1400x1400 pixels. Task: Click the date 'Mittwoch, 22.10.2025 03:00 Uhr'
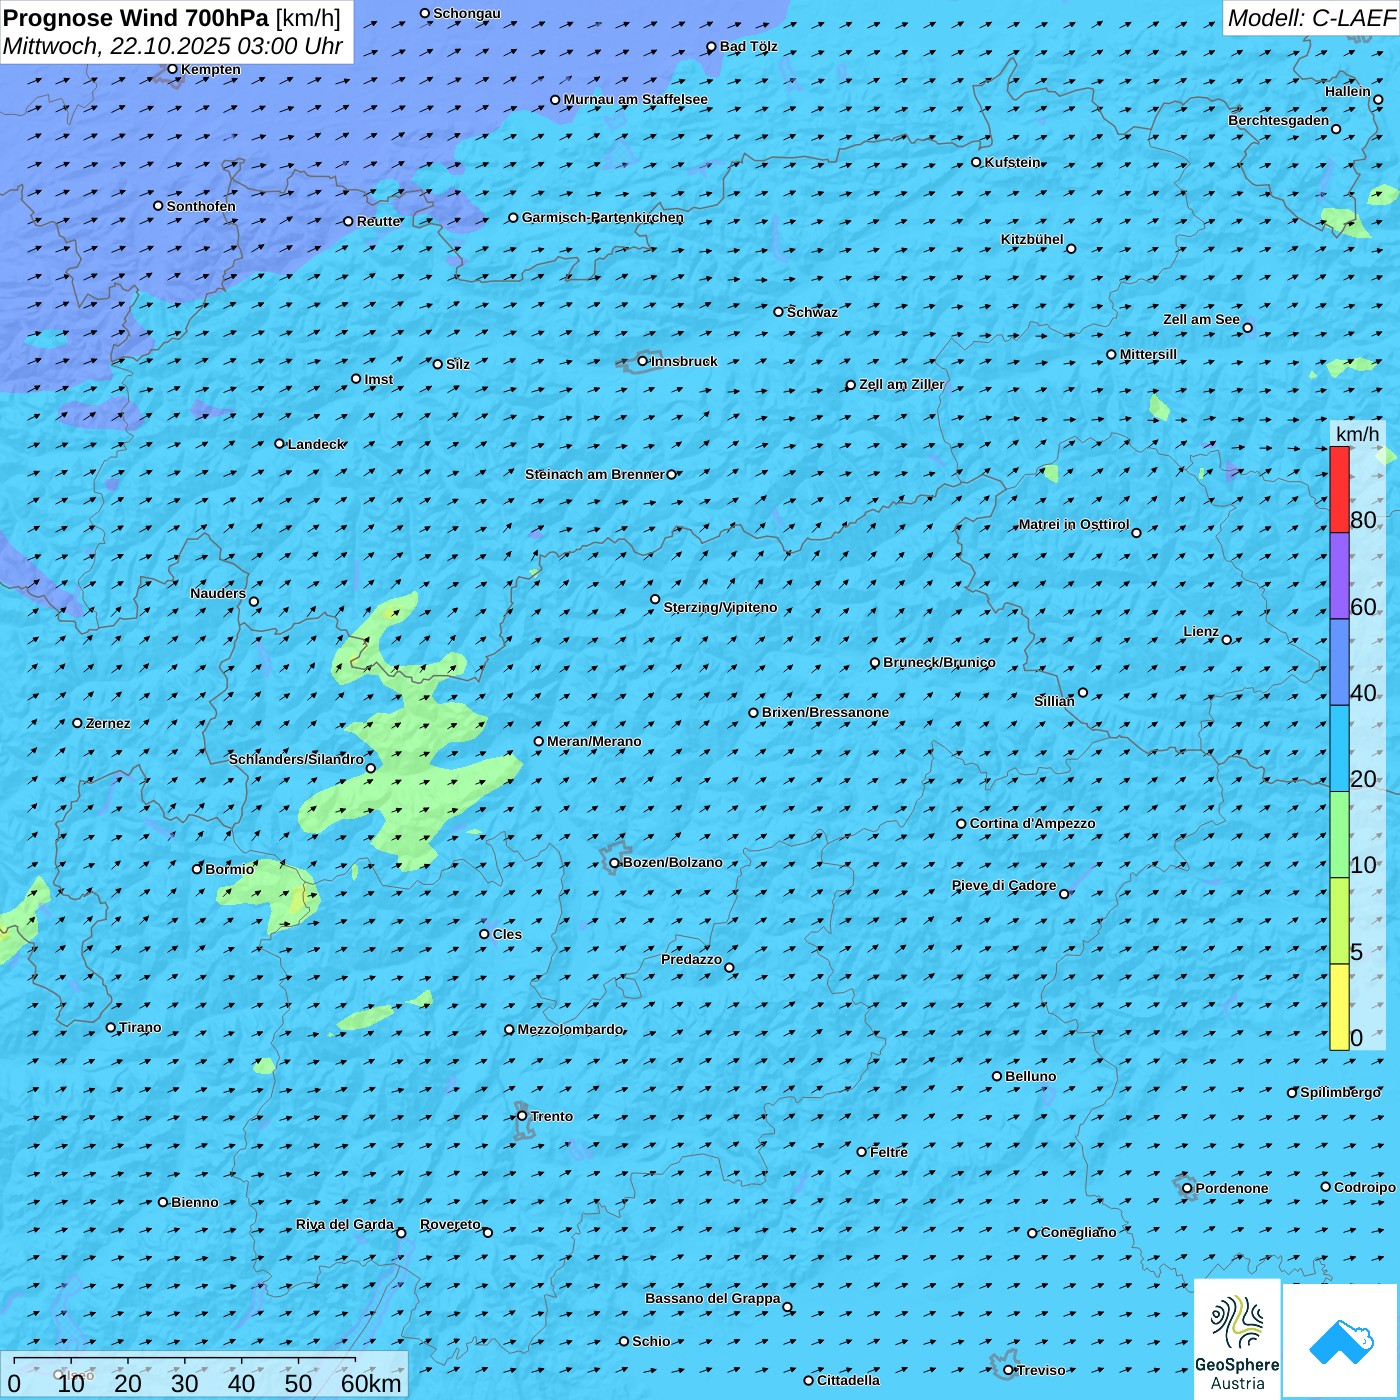173,46
